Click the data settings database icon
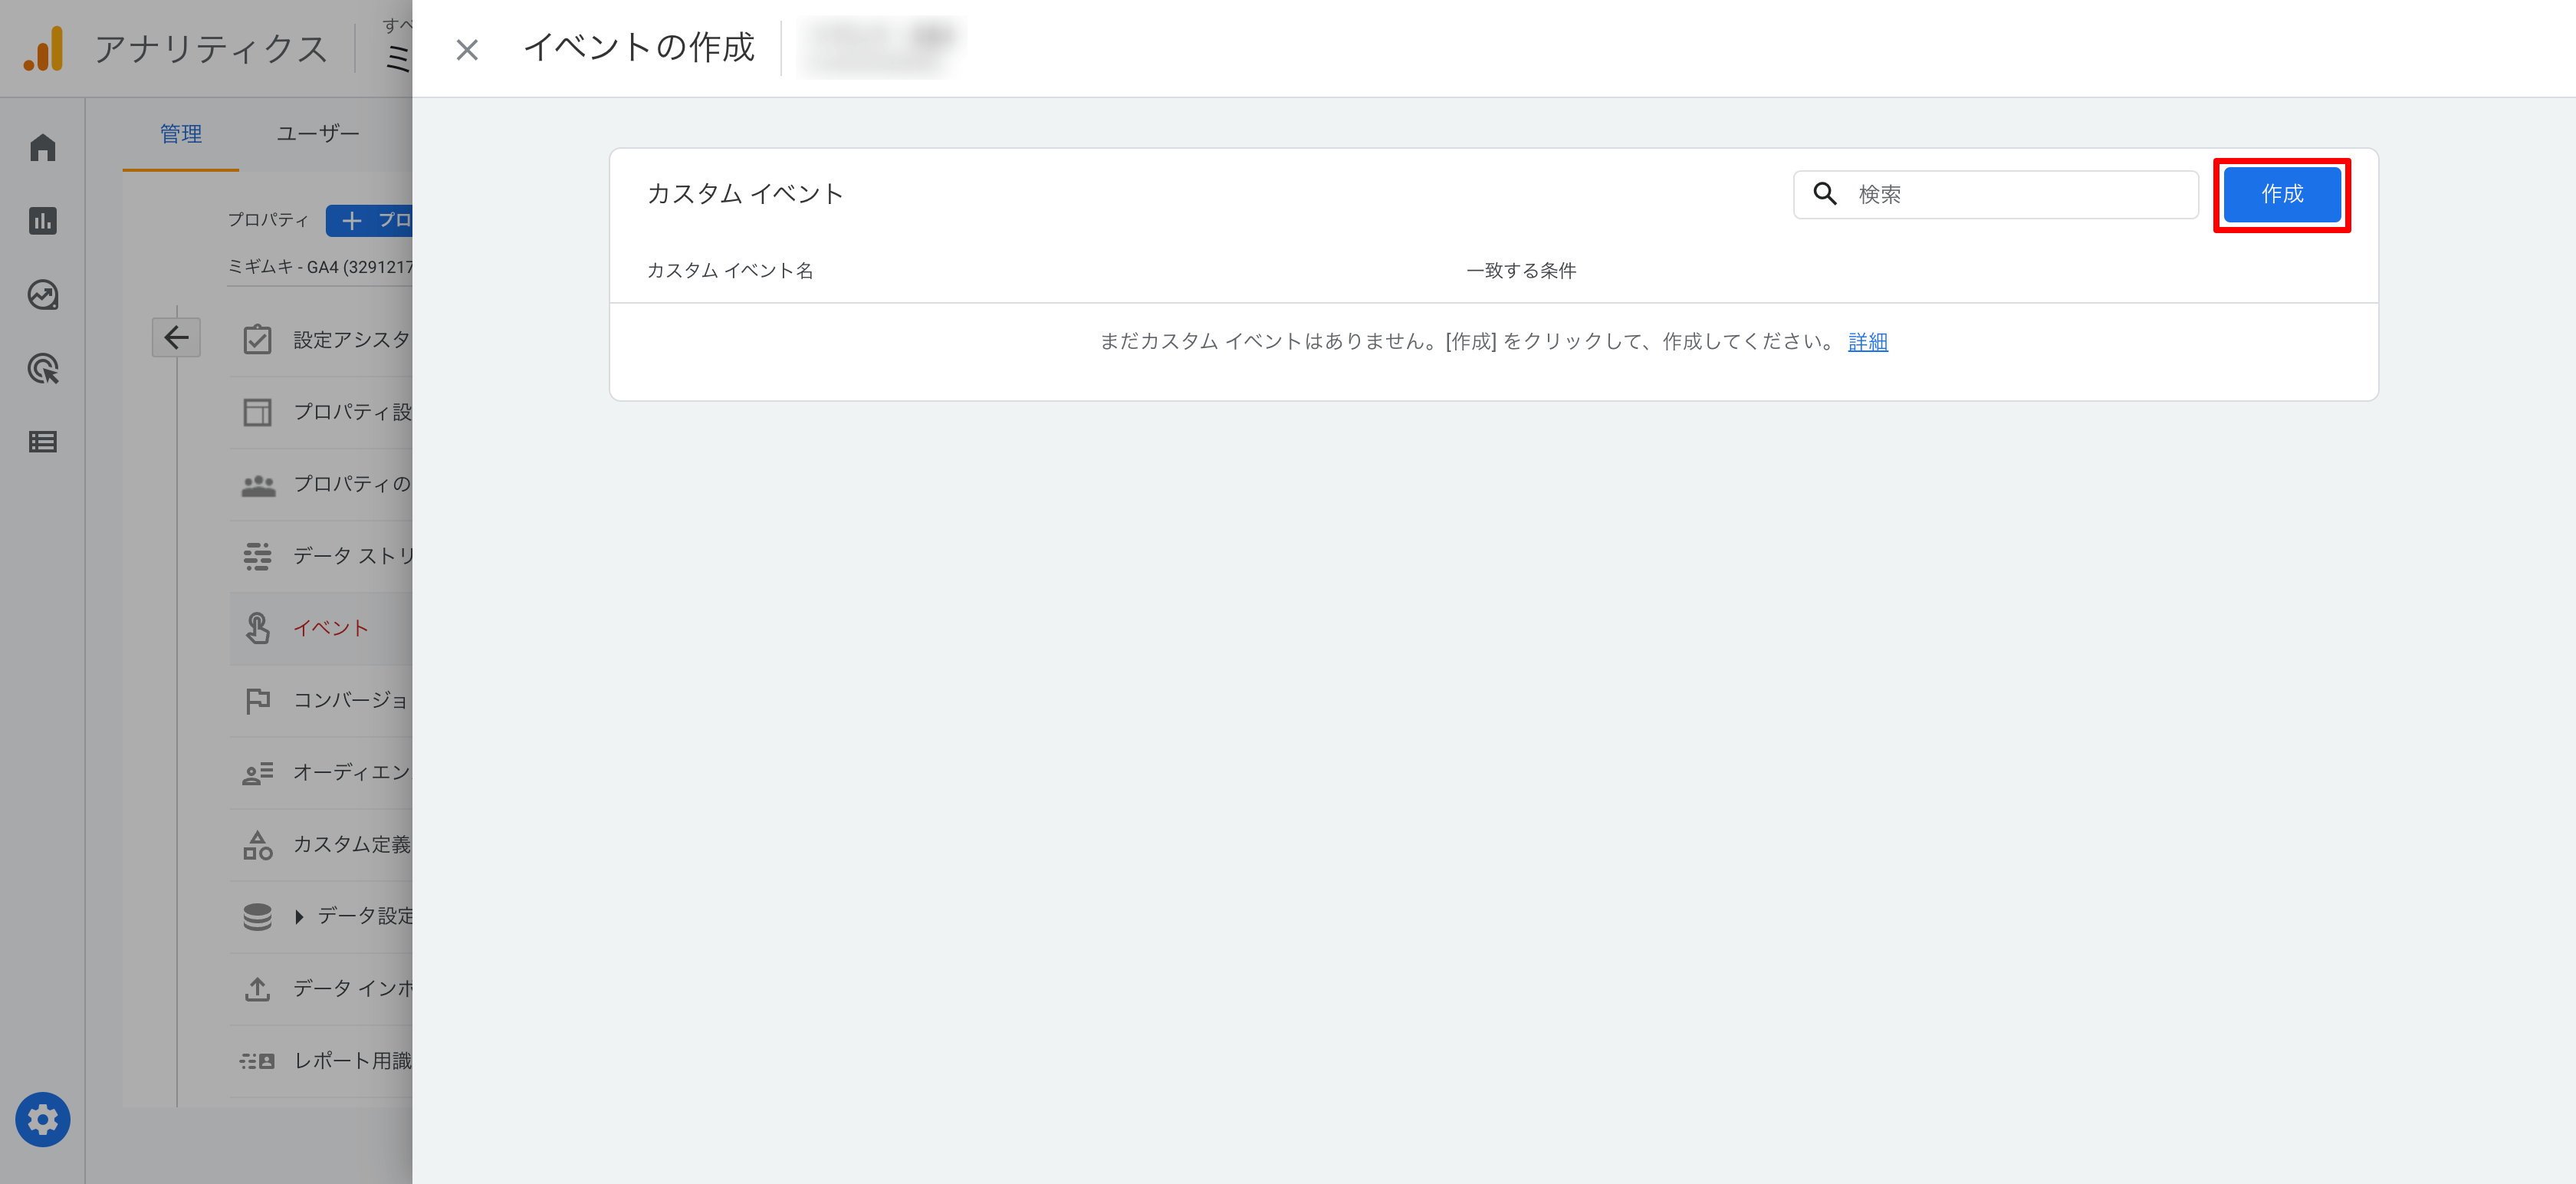The image size is (2576, 1184). [x=257, y=917]
